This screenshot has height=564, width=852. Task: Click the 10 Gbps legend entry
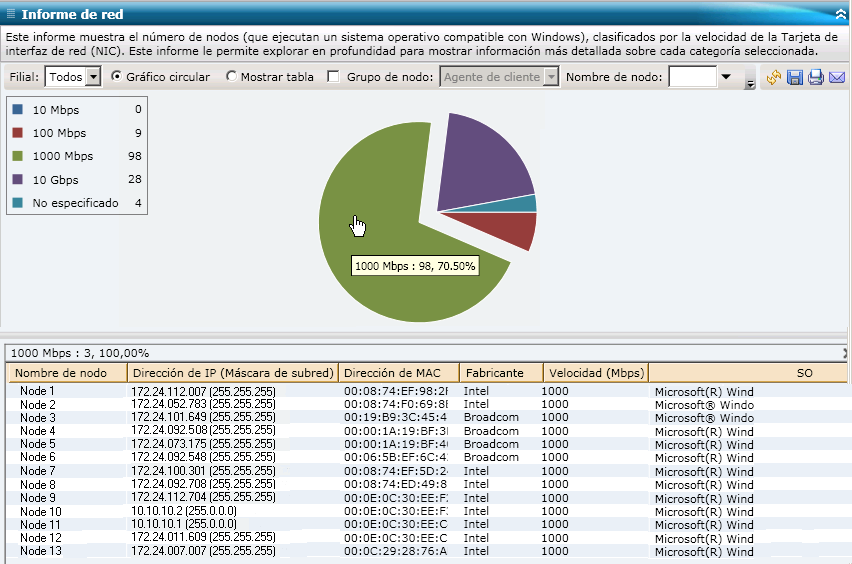point(56,180)
